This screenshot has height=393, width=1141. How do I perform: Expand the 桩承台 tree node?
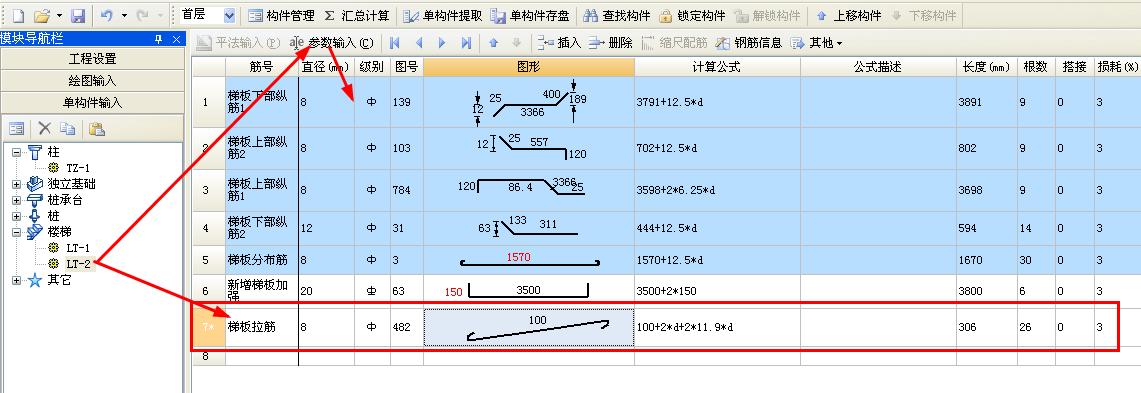pyautogui.click(x=16, y=200)
